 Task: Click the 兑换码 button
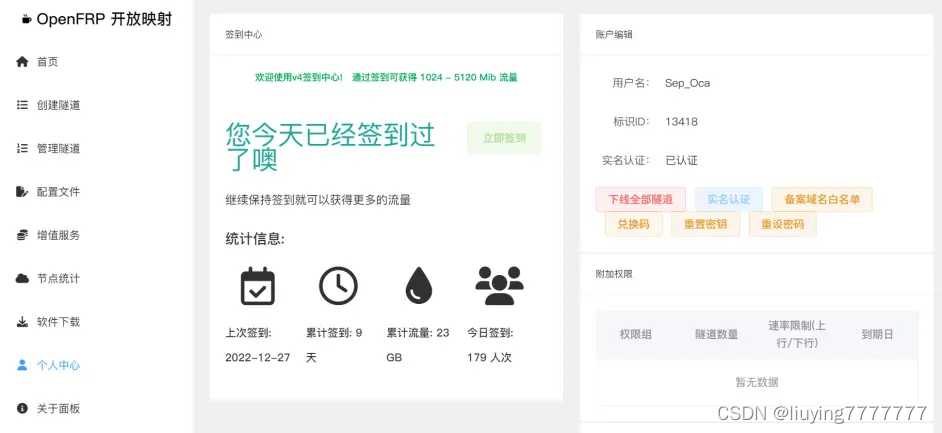[633, 224]
